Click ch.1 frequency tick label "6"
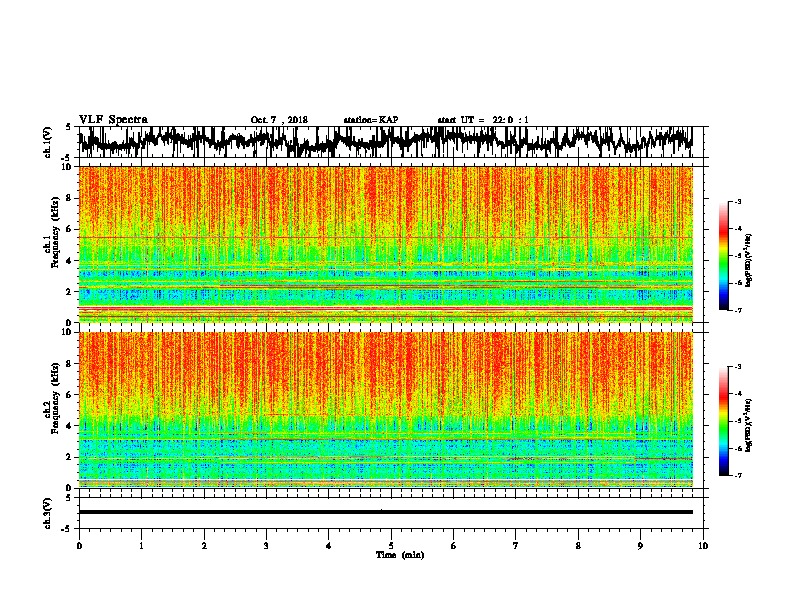This screenshot has height=612, width=792. coord(70,229)
